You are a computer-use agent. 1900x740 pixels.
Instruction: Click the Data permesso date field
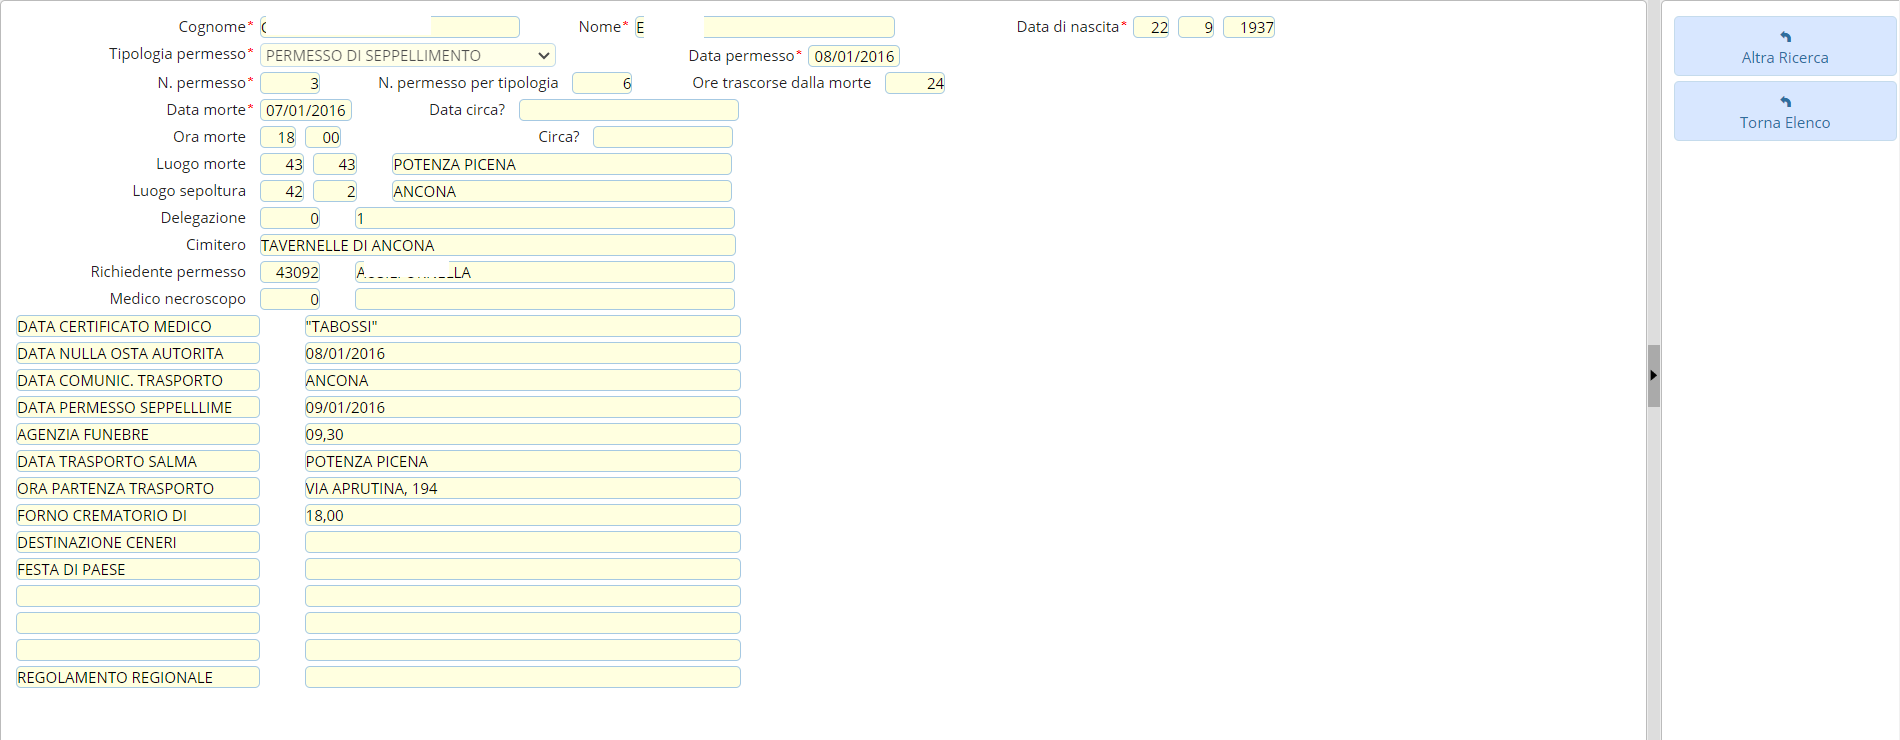point(853,57)
